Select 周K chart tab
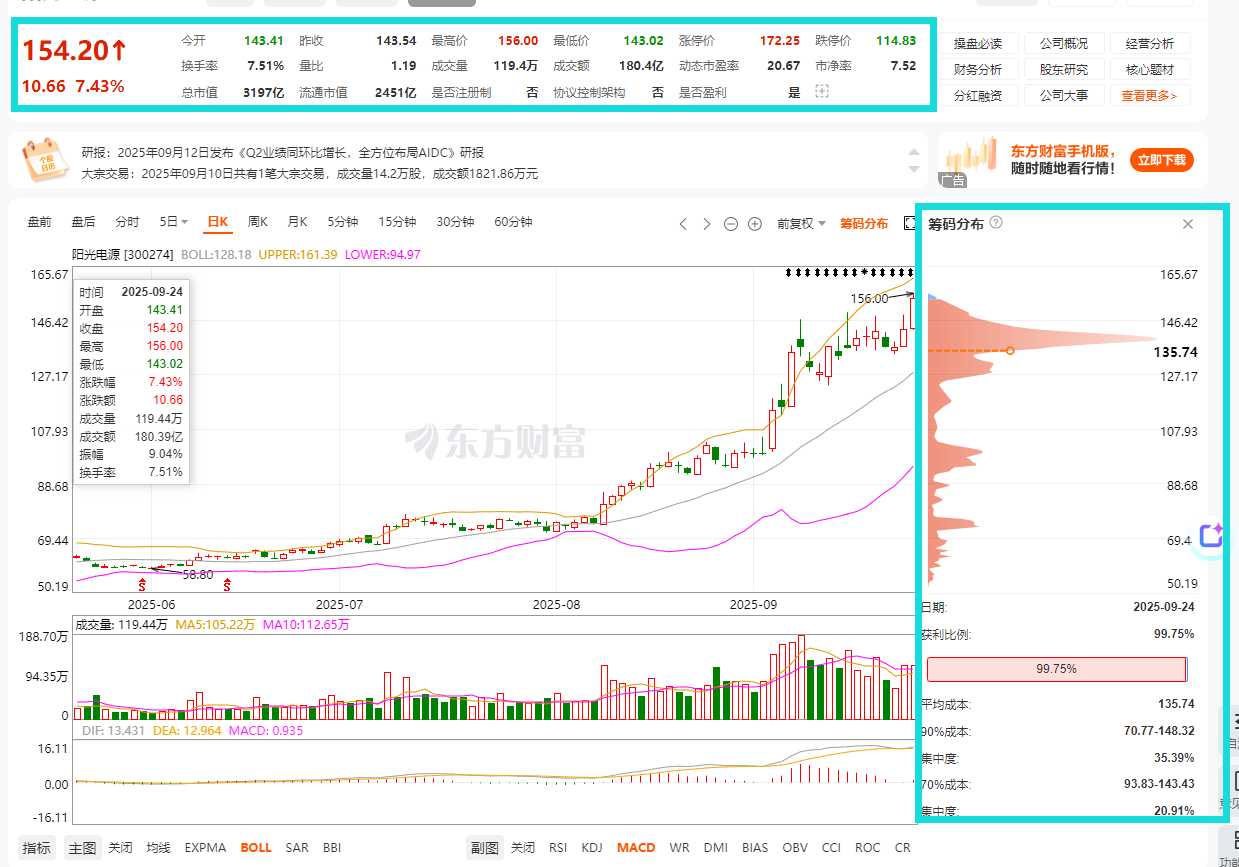Screen dimensions: 1239x867 click(x=257, y=222)
